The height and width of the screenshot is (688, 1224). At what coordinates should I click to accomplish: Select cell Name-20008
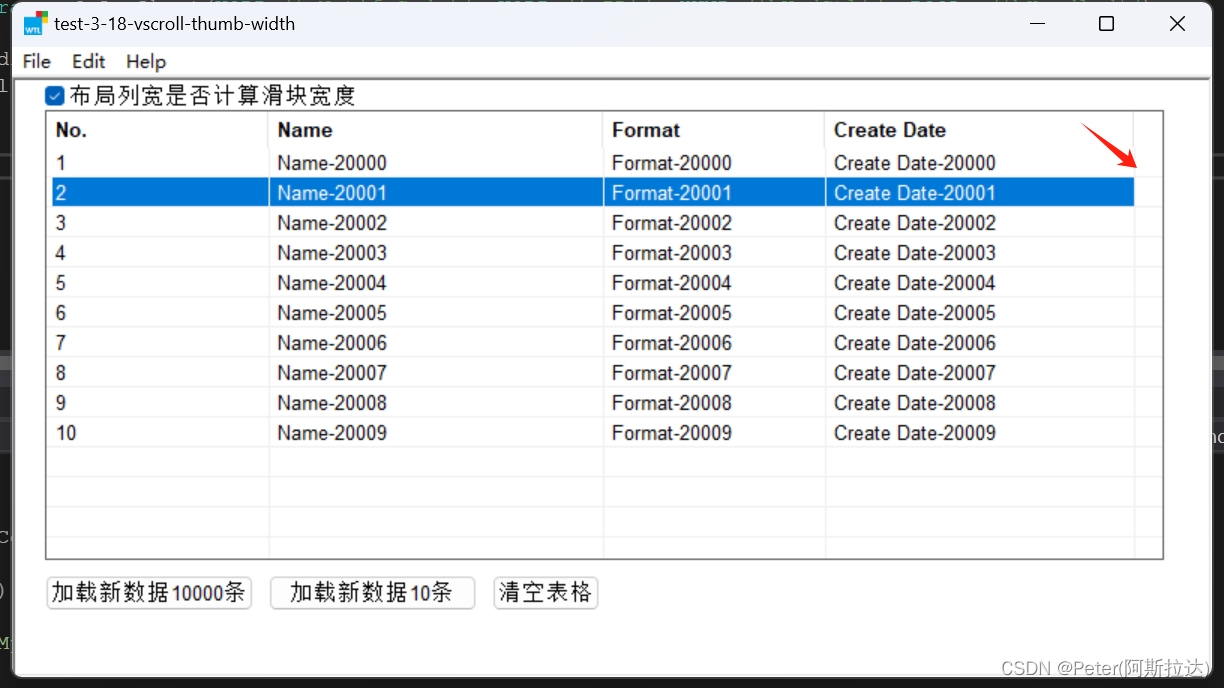[x=436, y=403]
